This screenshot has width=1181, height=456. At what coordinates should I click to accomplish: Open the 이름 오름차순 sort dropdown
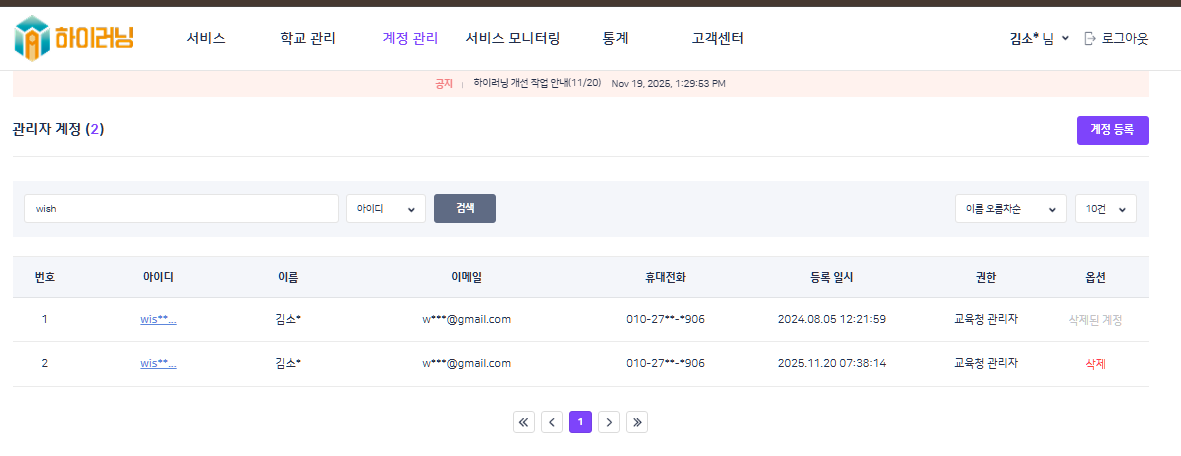point(1010,209)
